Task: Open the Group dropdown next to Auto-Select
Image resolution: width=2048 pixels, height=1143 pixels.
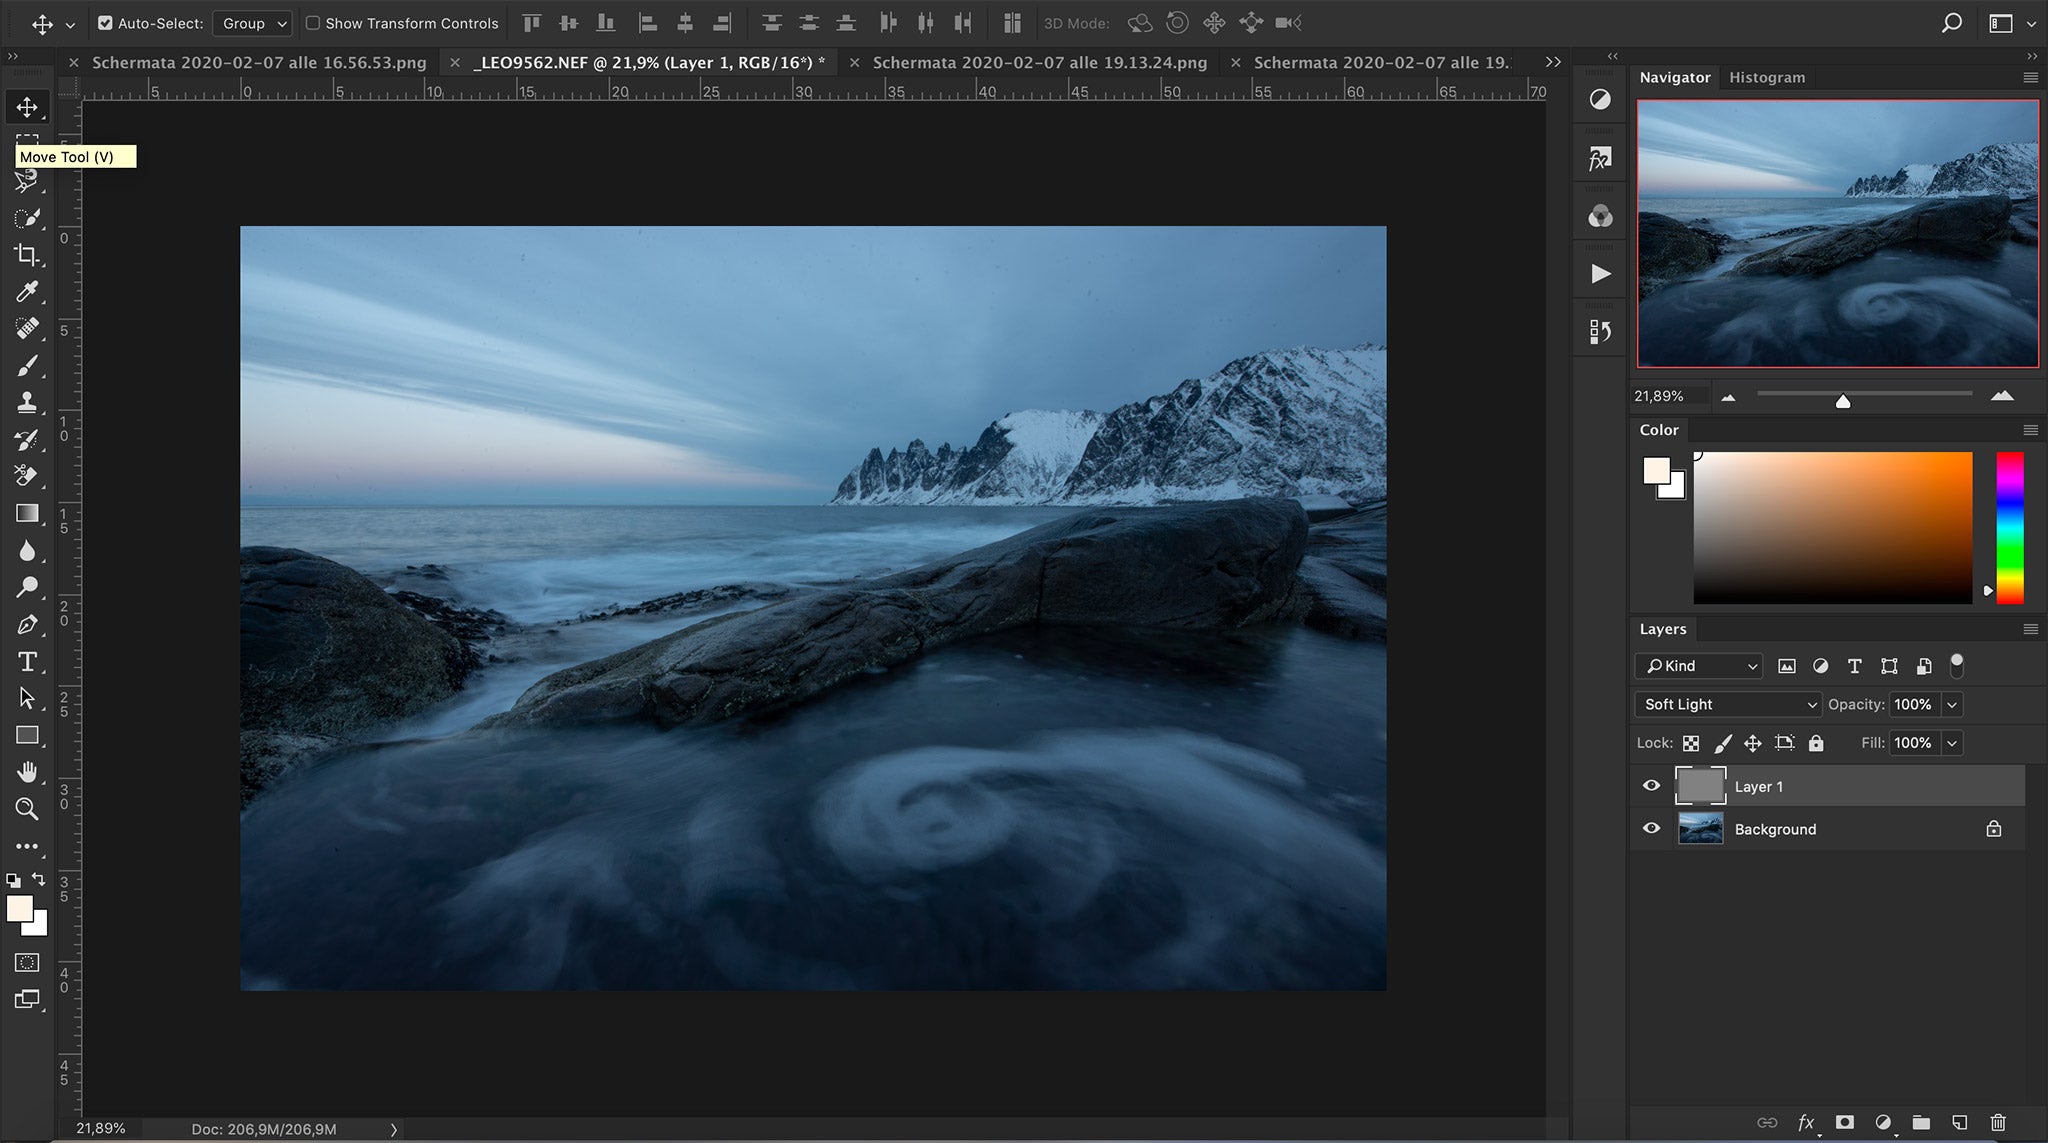Action: click(x=252, y=22)
